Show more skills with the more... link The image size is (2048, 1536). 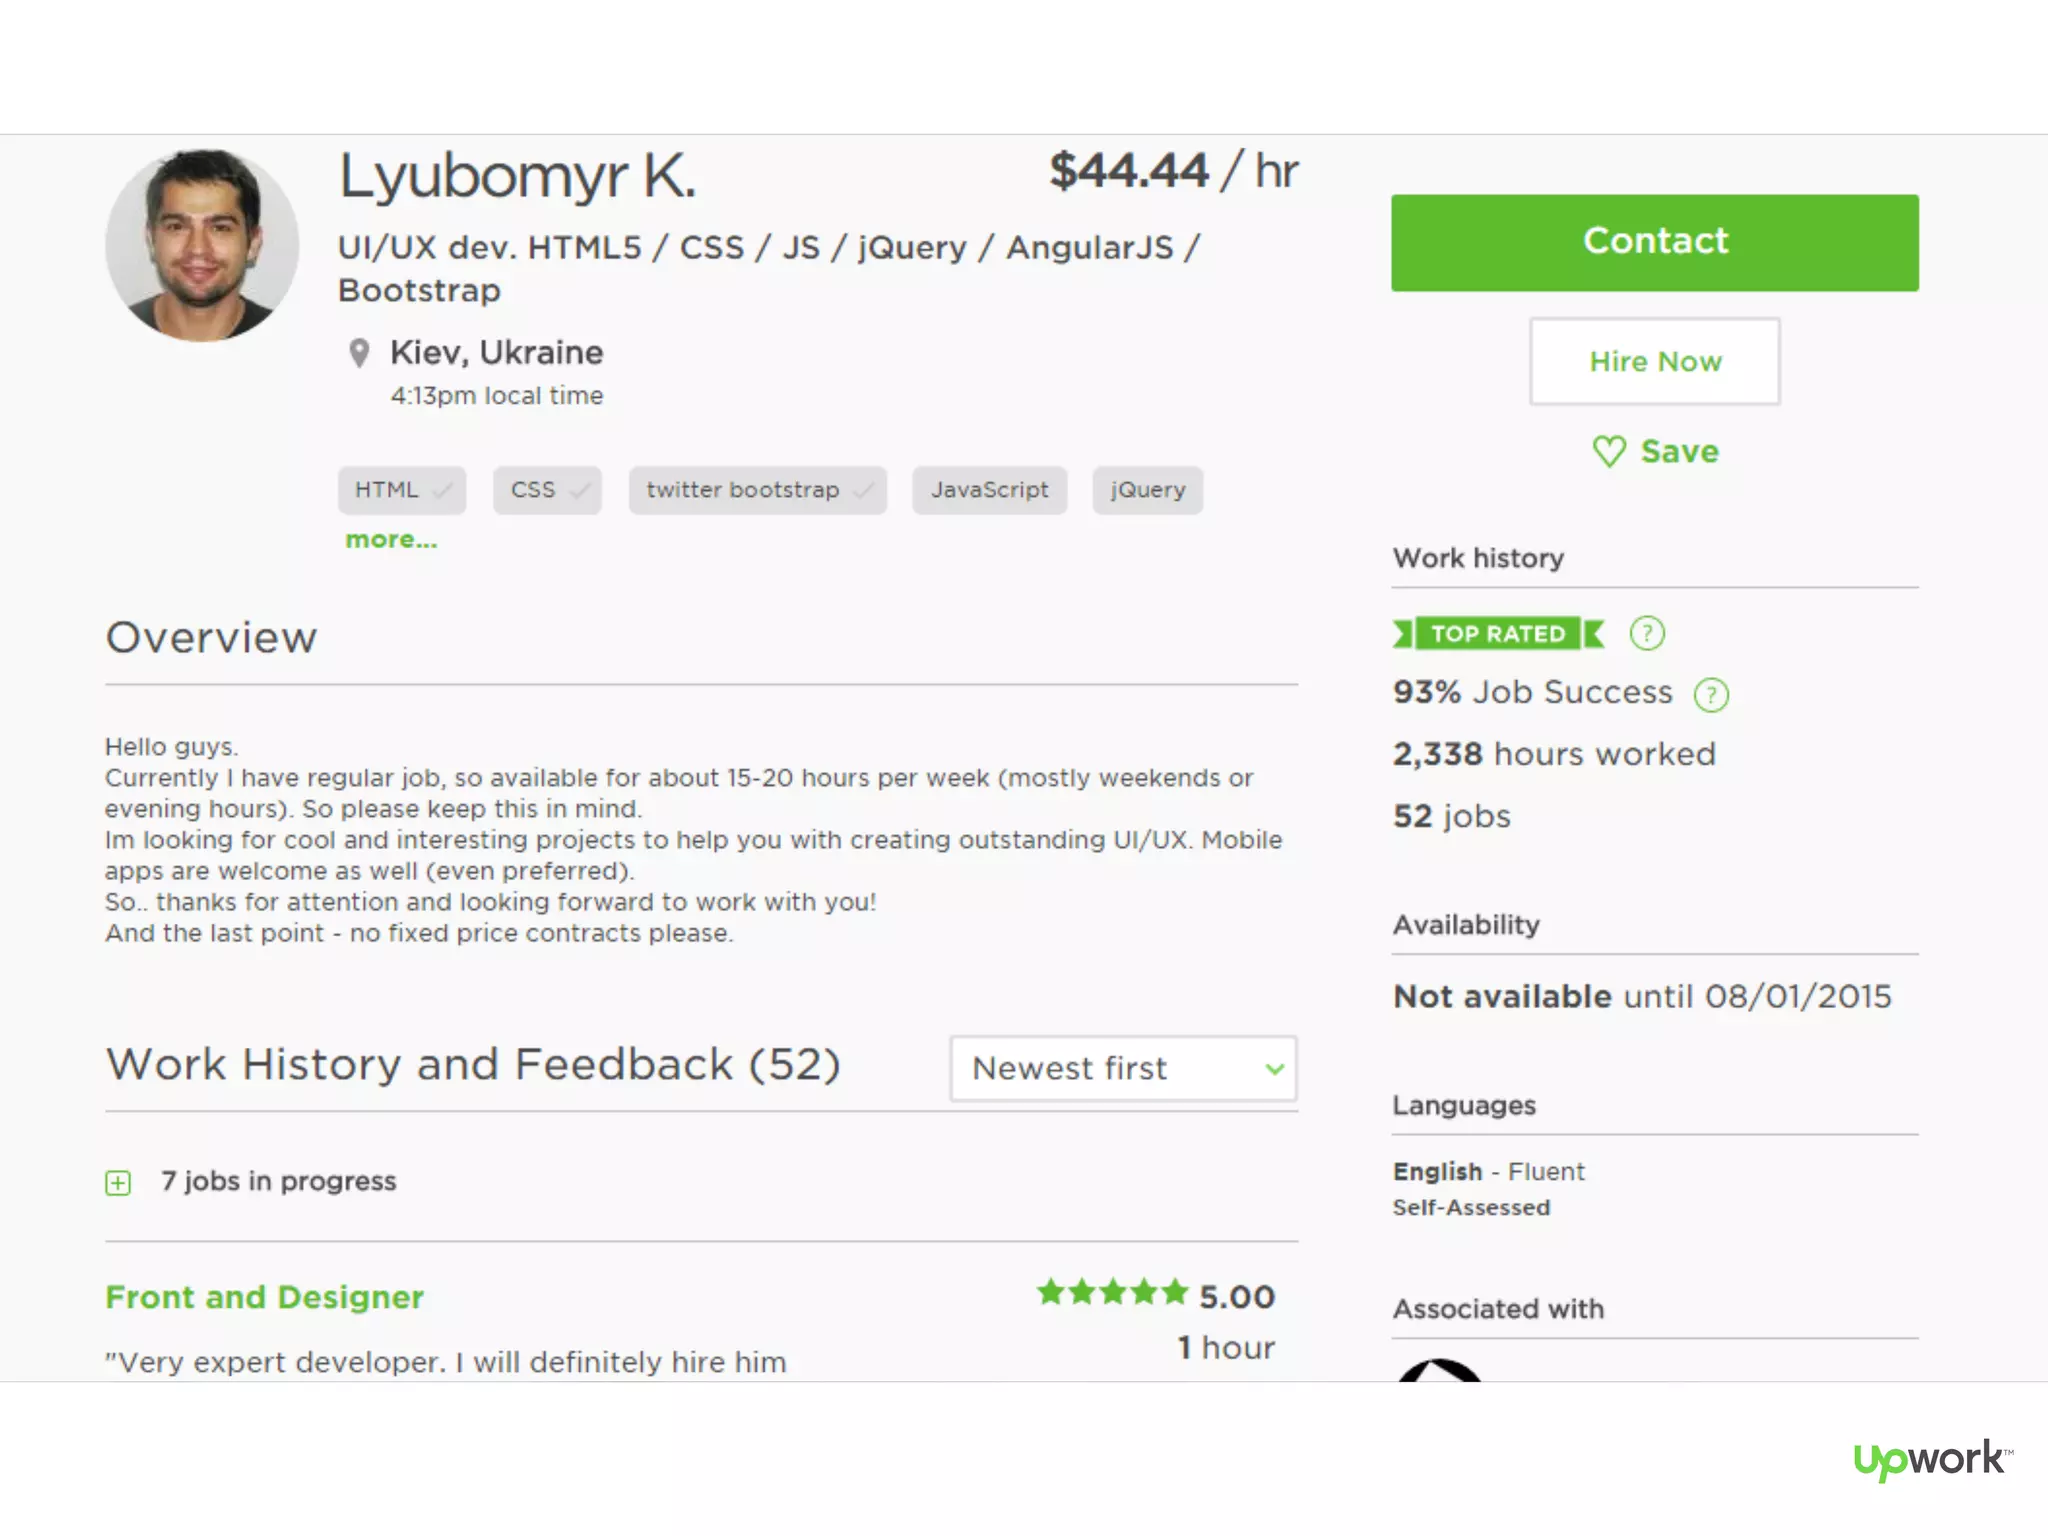click(391, 540)
